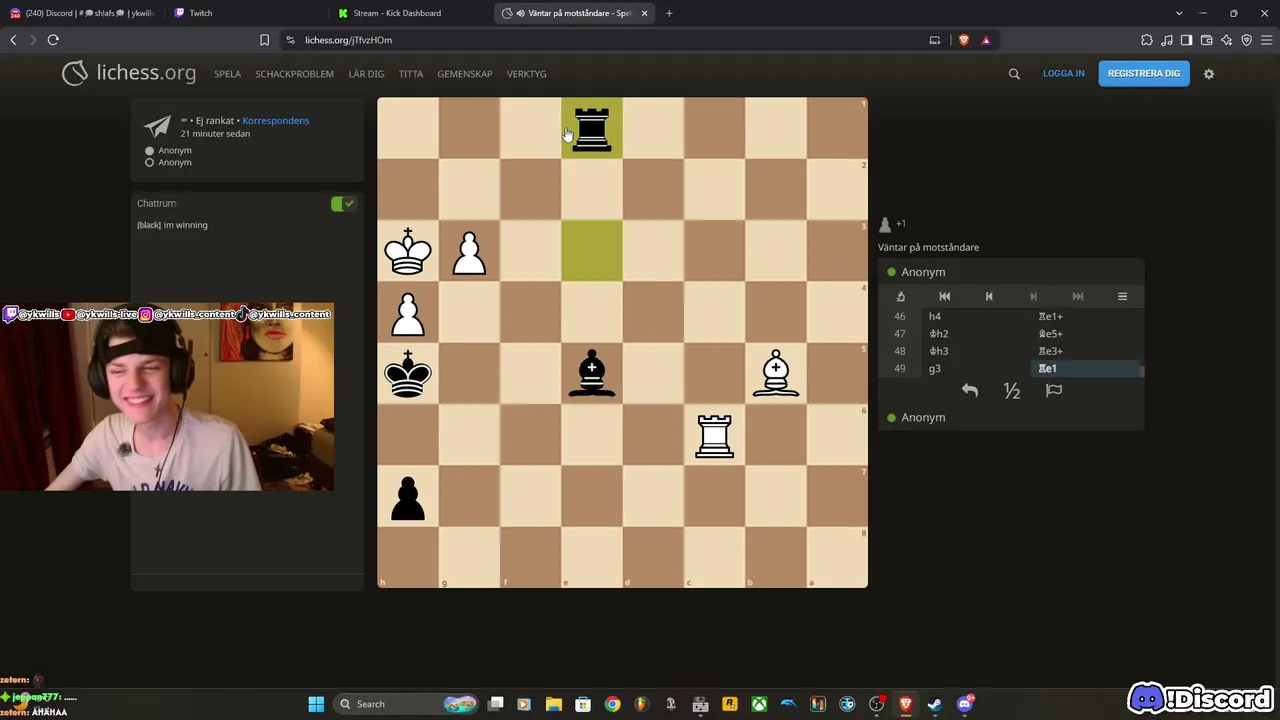Open the Windows Start menu
The height and width of the screenshot is (720, 1280).
[x=316, y=704]
